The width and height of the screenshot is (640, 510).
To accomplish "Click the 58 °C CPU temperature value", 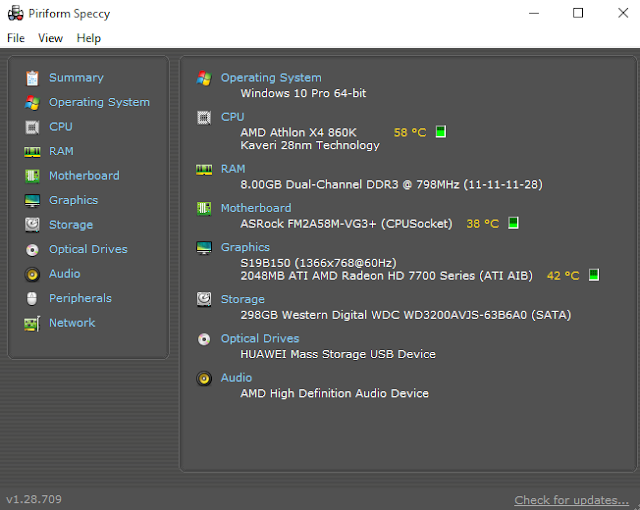I will [x=410, y=133].
